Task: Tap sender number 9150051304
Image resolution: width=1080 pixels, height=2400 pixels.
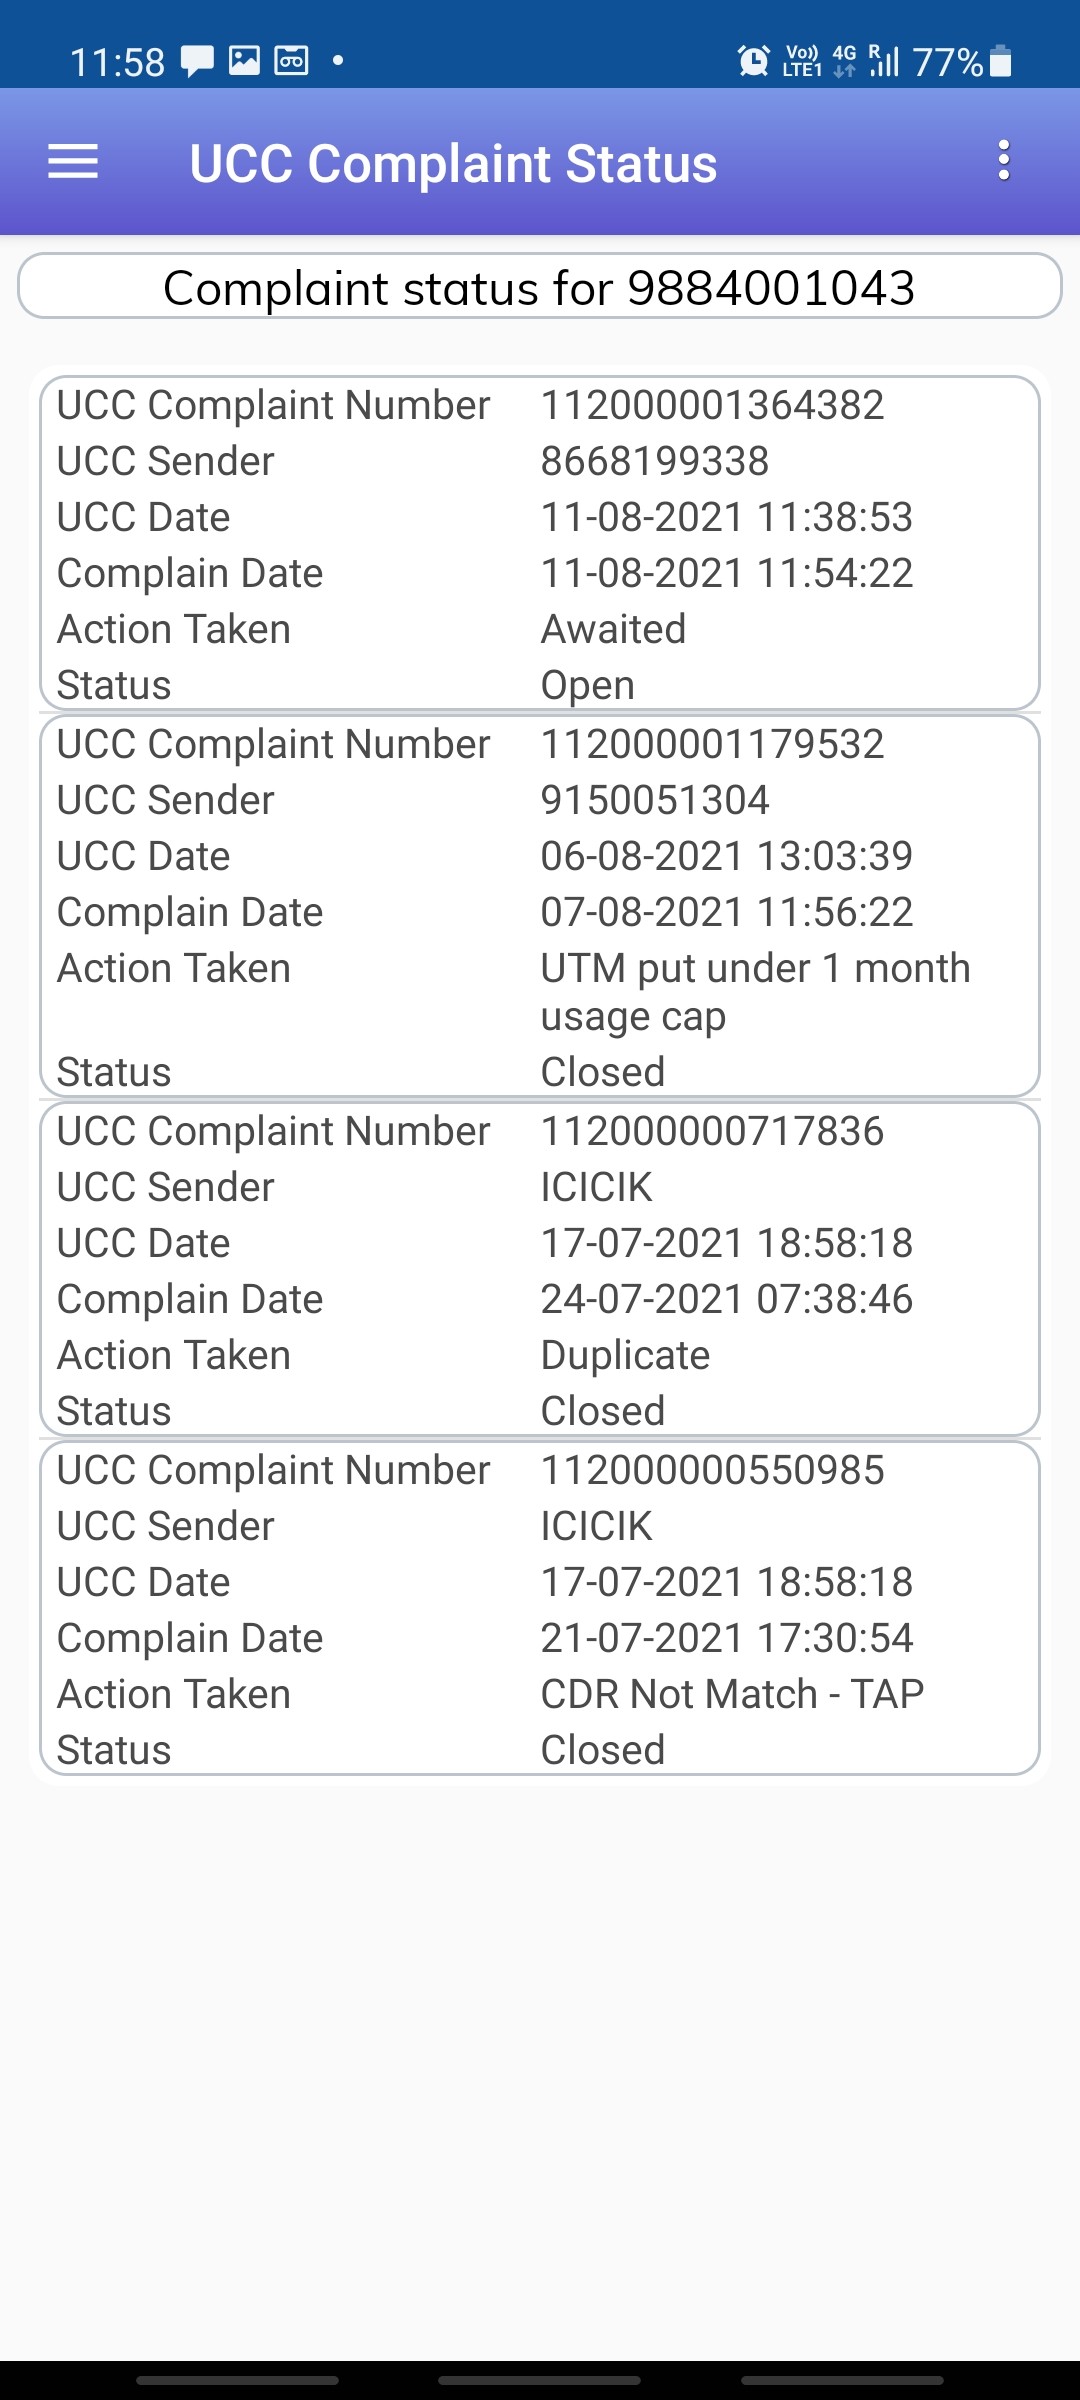Action: point(654,800)
